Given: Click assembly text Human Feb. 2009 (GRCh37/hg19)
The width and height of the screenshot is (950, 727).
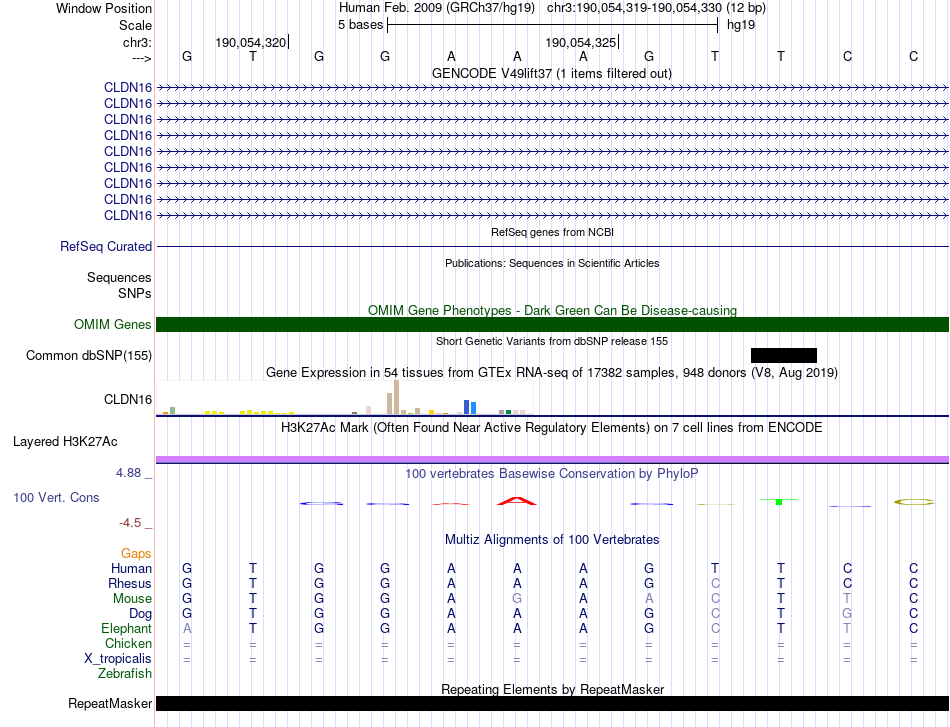Looking at the screenshot, I should [x=437, y=8].
